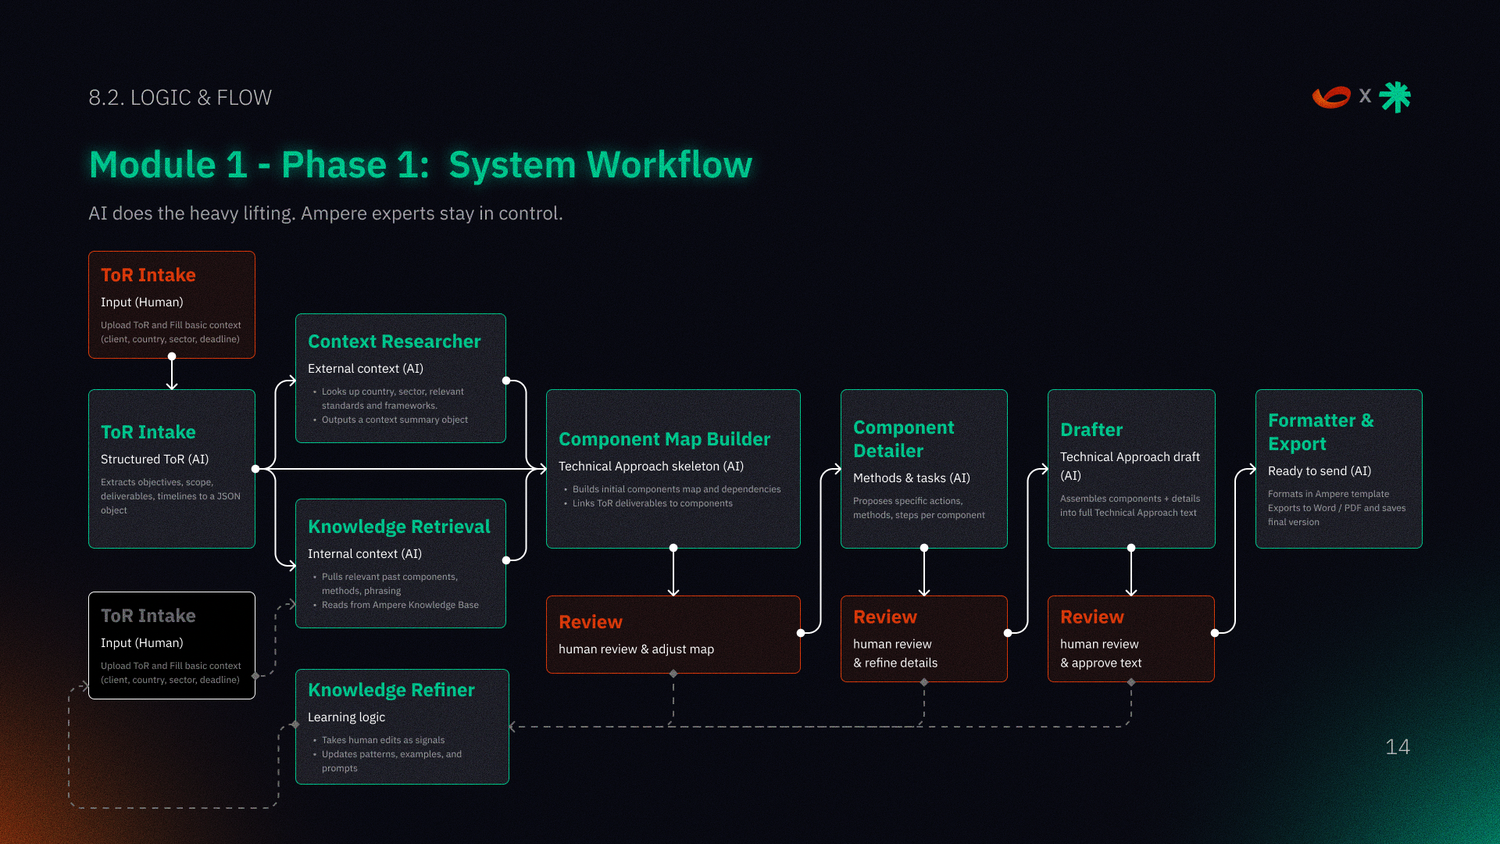This screenshot has height=844, width=1500.
Task: Click the 'External context (AI)' label
Action: tap(365, 368)
